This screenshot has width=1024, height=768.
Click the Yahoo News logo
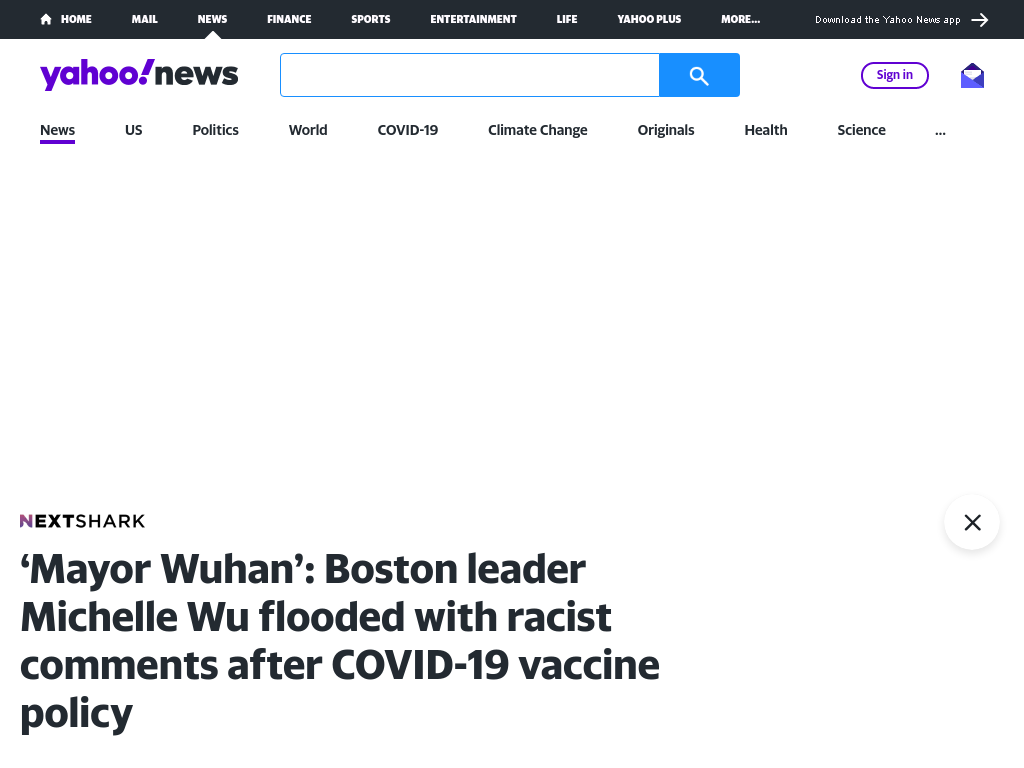pos(139,74)
